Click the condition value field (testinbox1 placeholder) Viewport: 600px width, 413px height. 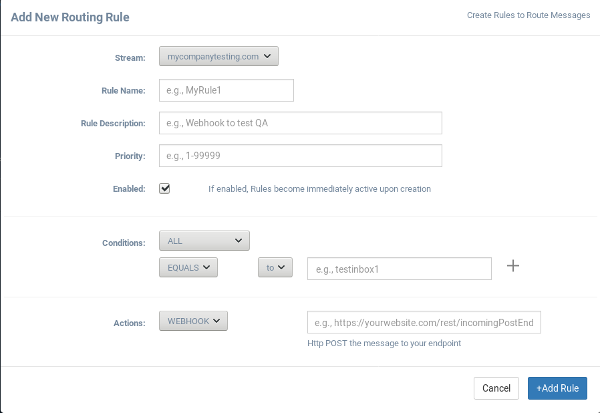[x=399, y=268]
